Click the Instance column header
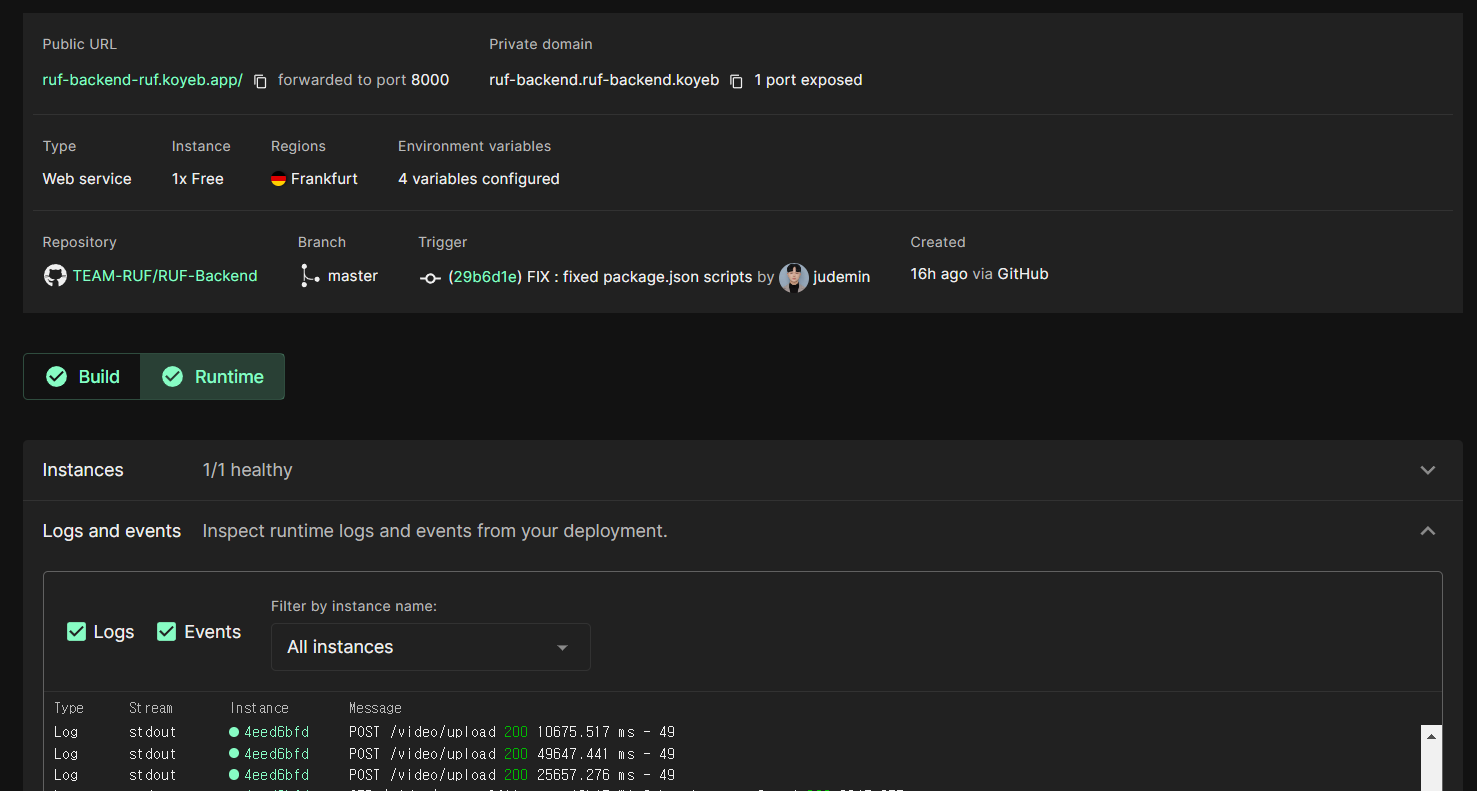The width and height of the screenshot is (1477, 791). pos(259,708)
